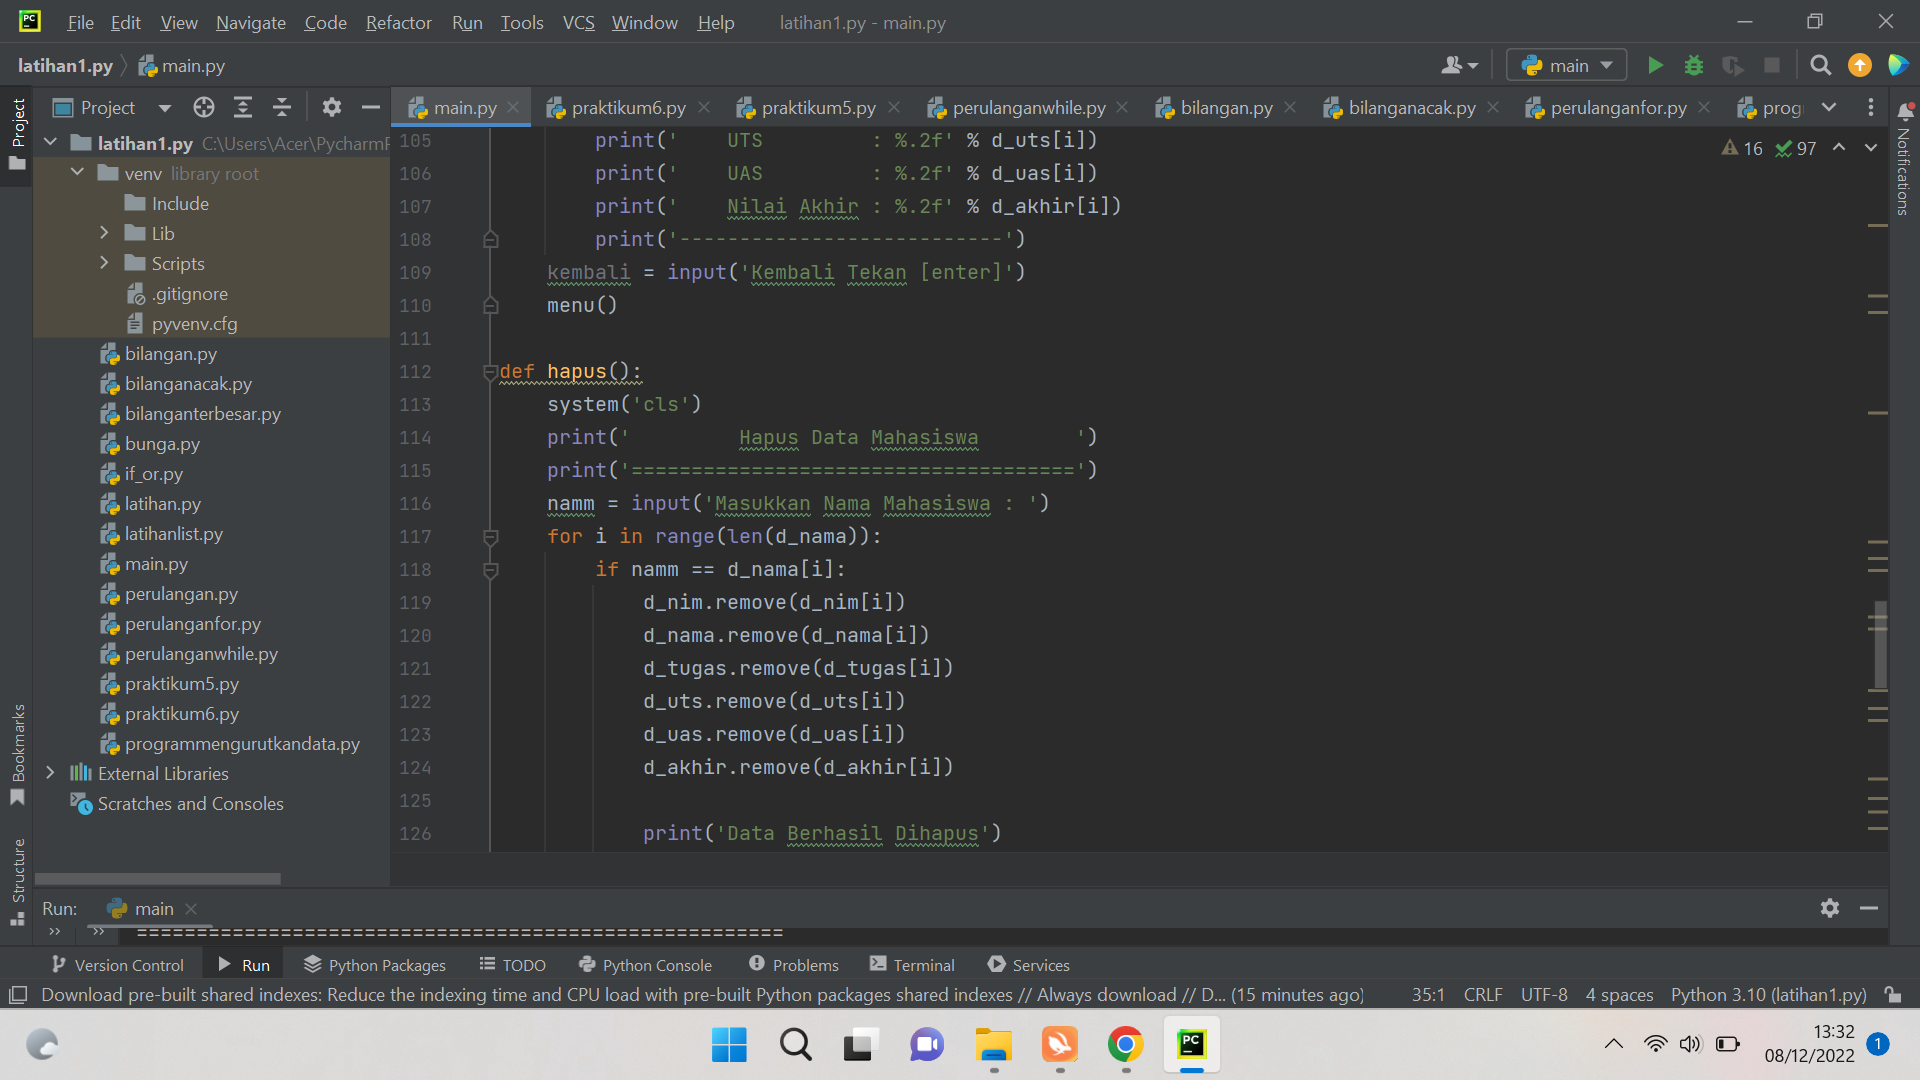Open the Problems tool button
The height and width of the screenshot is (1080, 1920).
tap(794, 965)
